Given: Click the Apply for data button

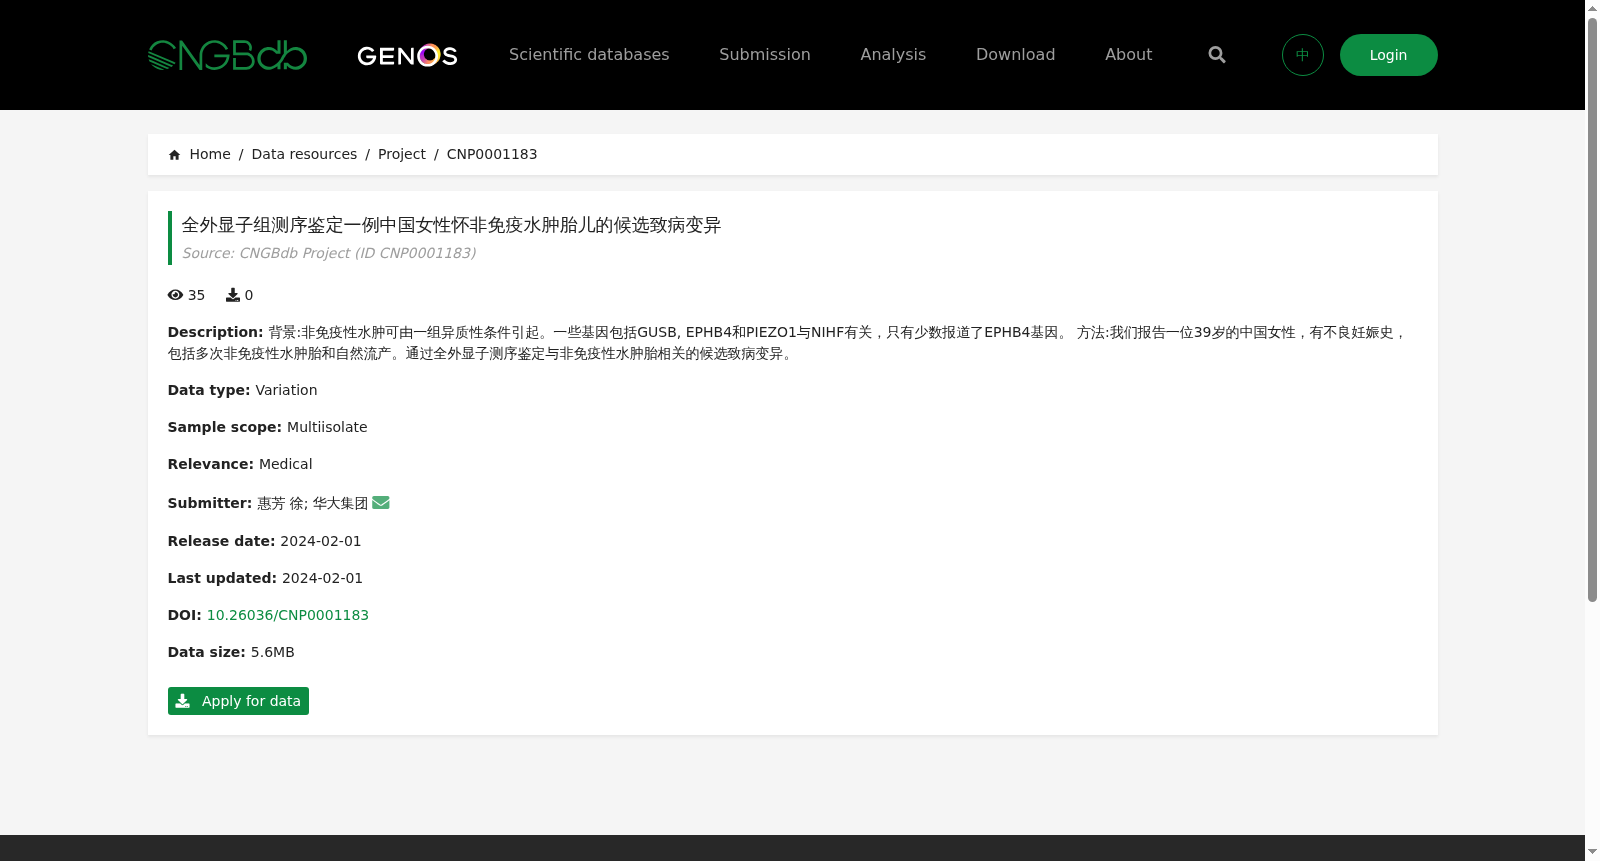Looking at the screenshot, I should pos(238,701).
